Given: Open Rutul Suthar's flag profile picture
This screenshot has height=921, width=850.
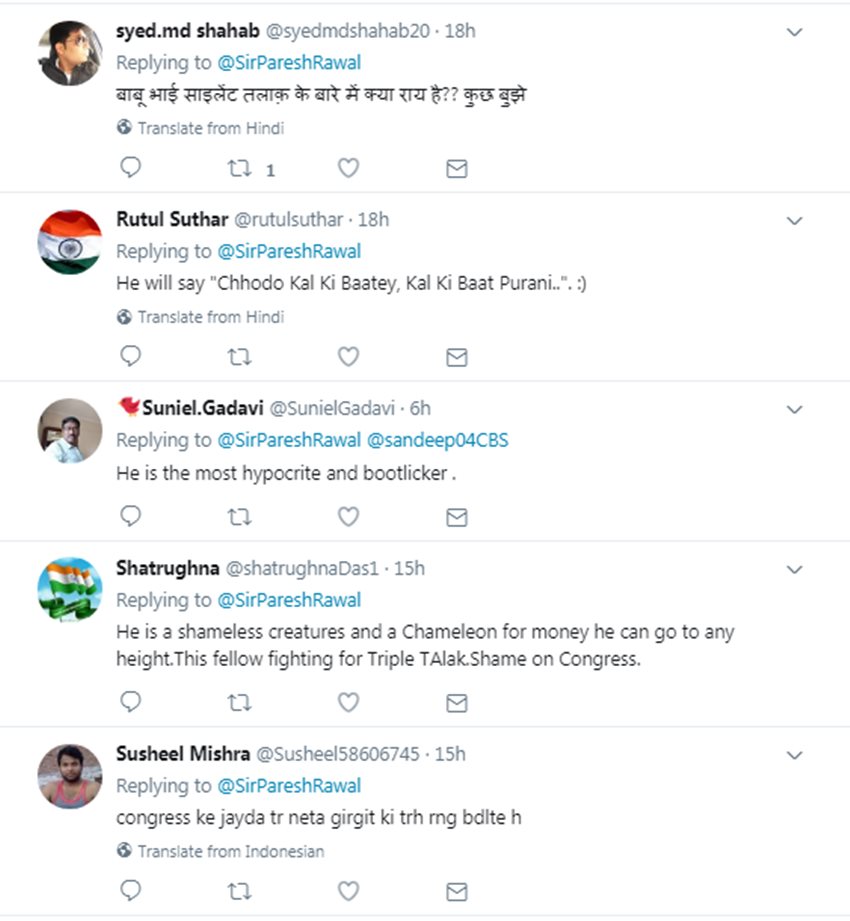Looking at the screenshot, I should coord(70,241).
